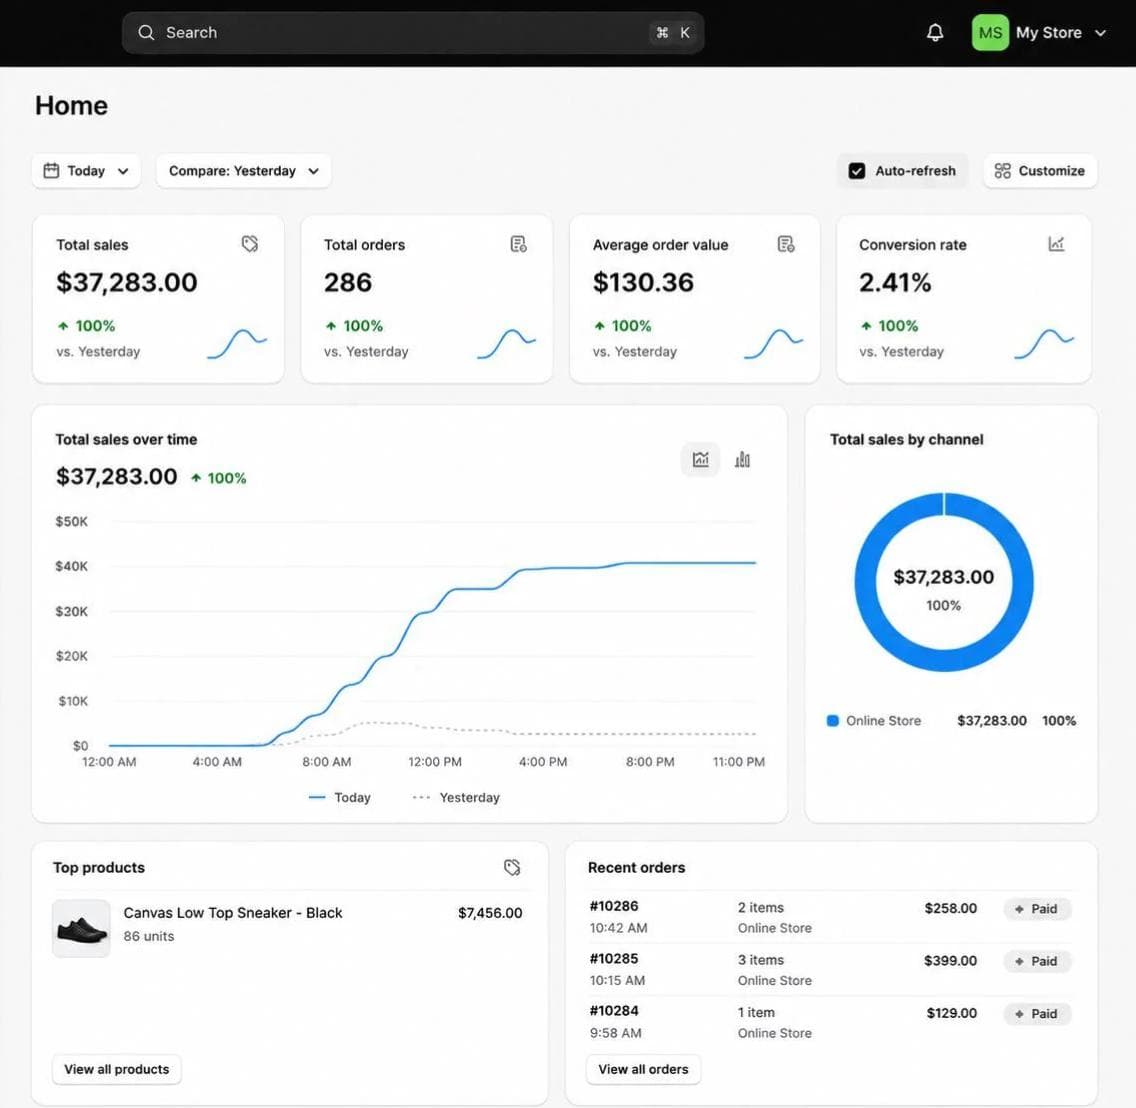Image resolution: width=1136 pixels, height=1108 pixels.
Task: Click the Total sales over time heading
Action: tap(126, 440)
